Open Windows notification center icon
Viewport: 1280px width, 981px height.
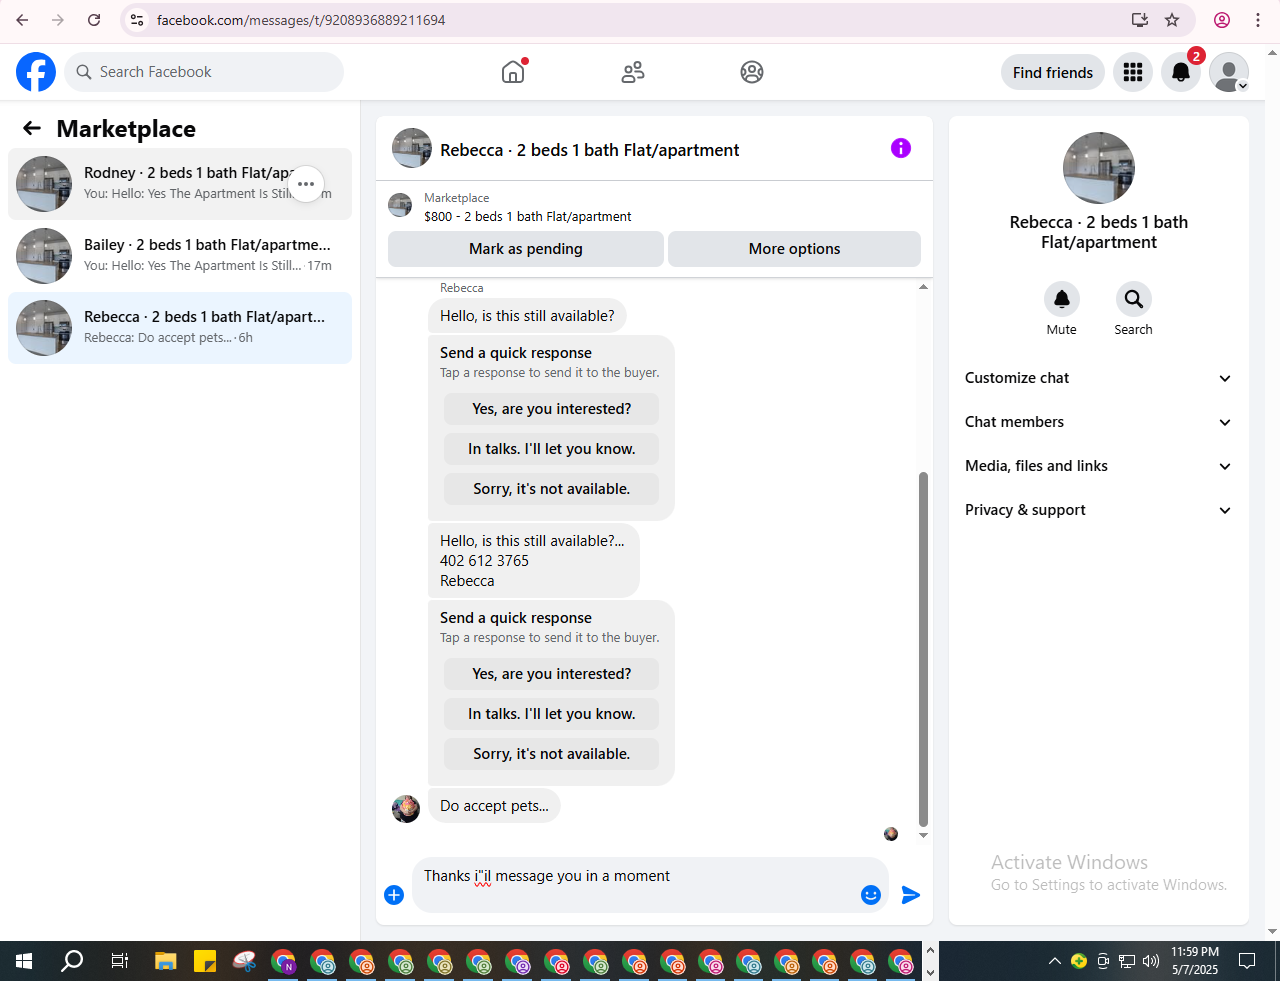[x=1247, y=961]
